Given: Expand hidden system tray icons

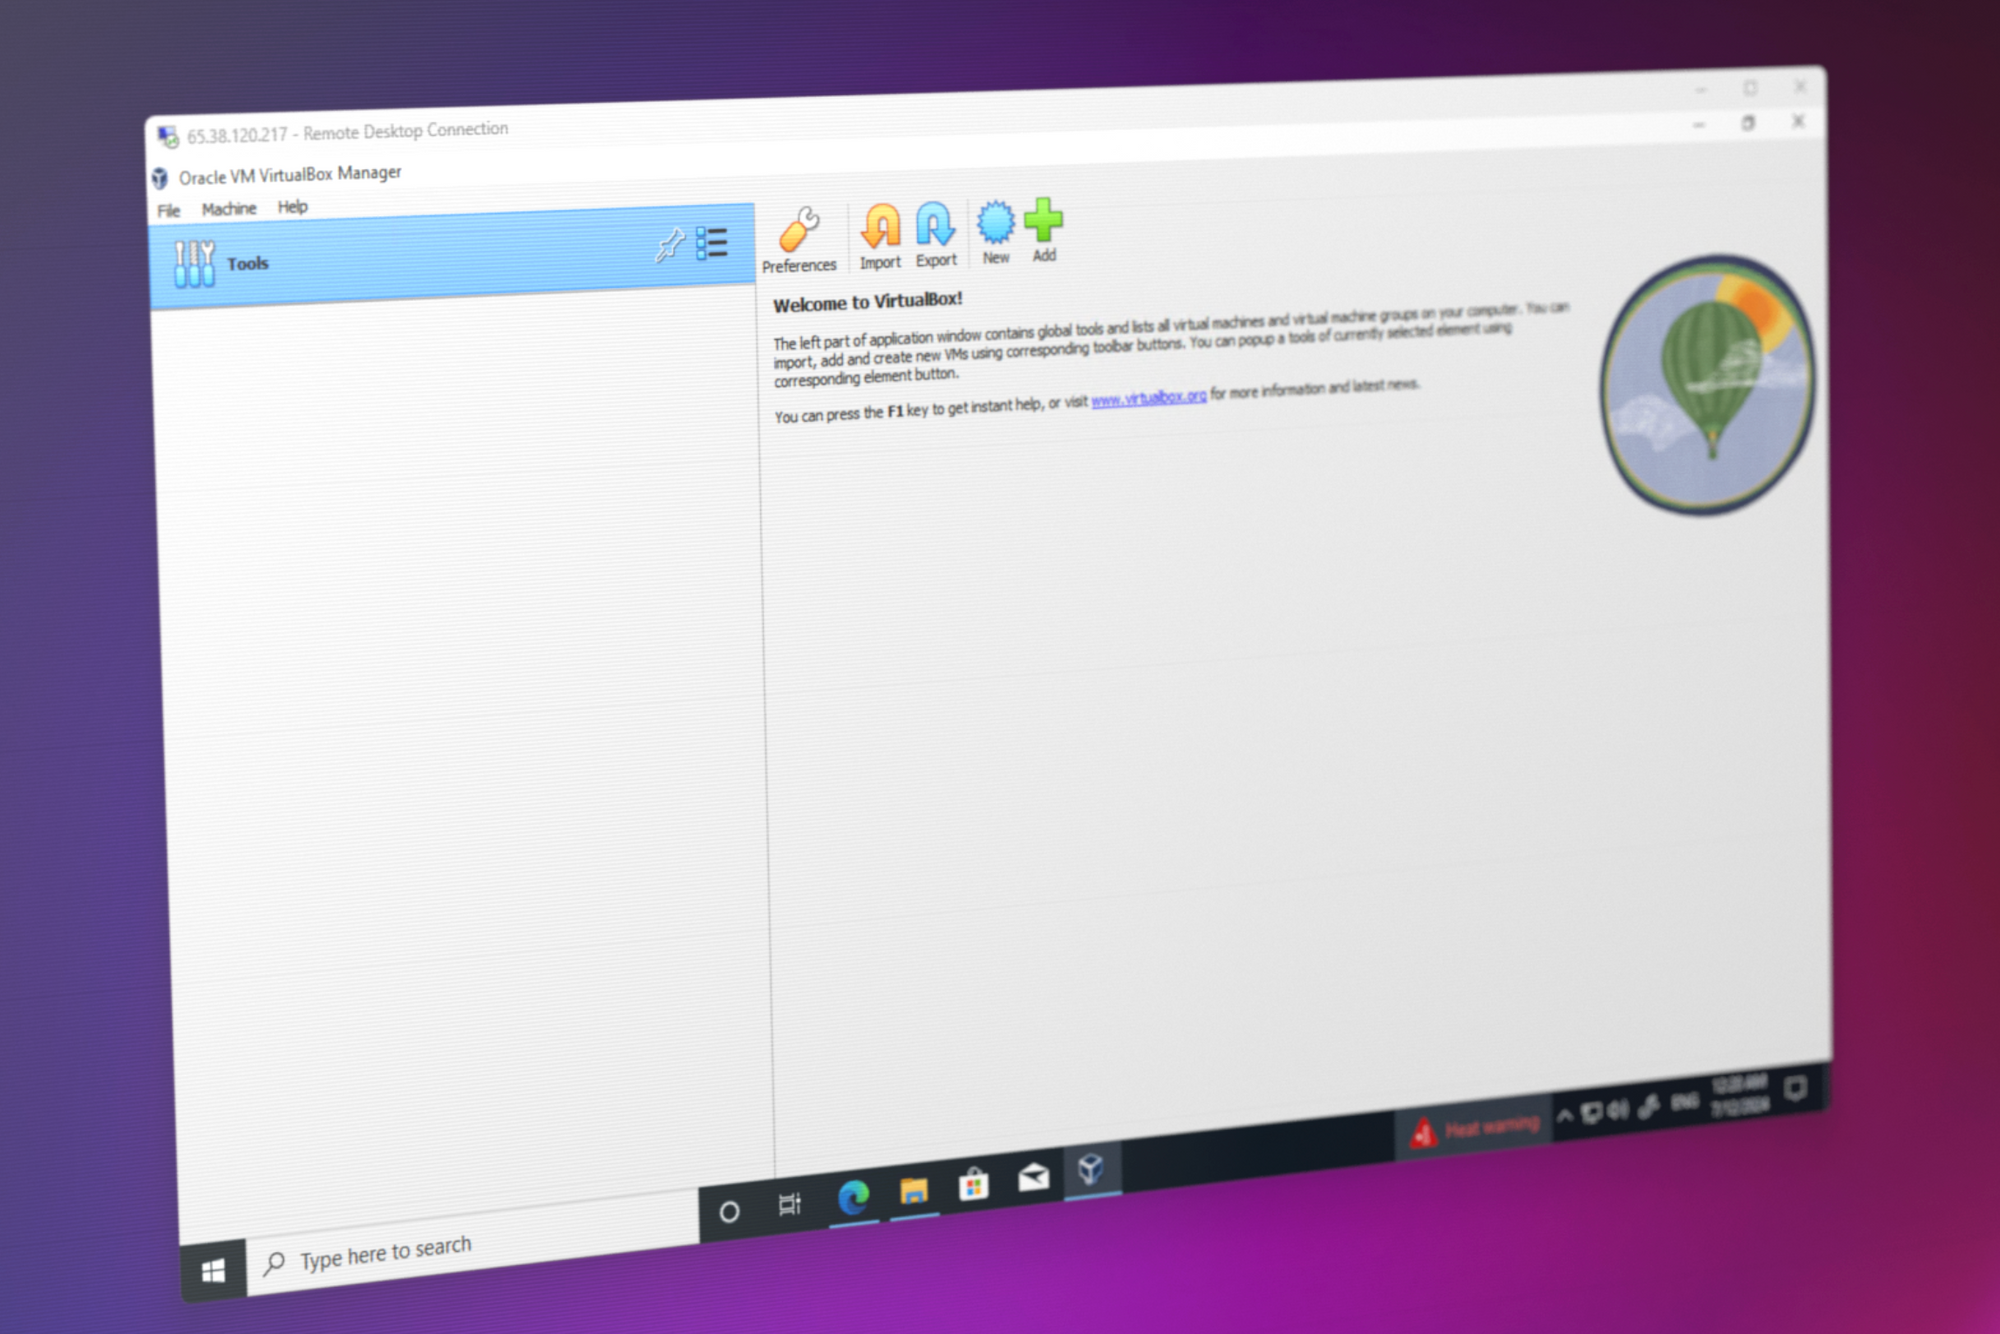Looking at the screenshot, I should click(1566, 1114).
